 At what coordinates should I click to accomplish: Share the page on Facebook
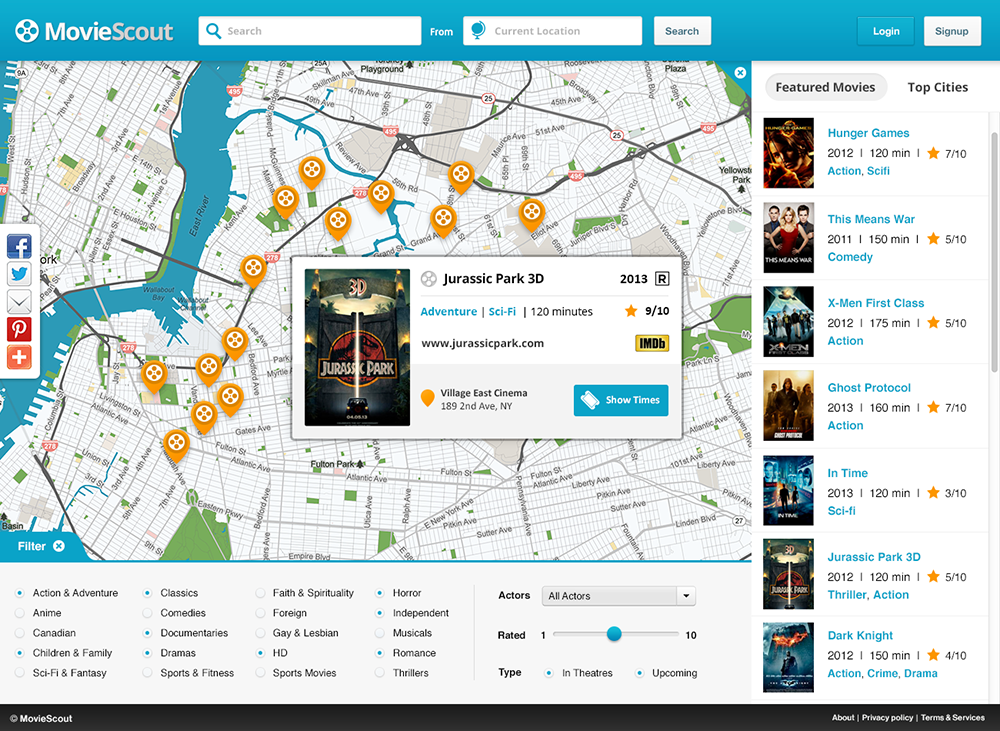(x=19, y=246)
